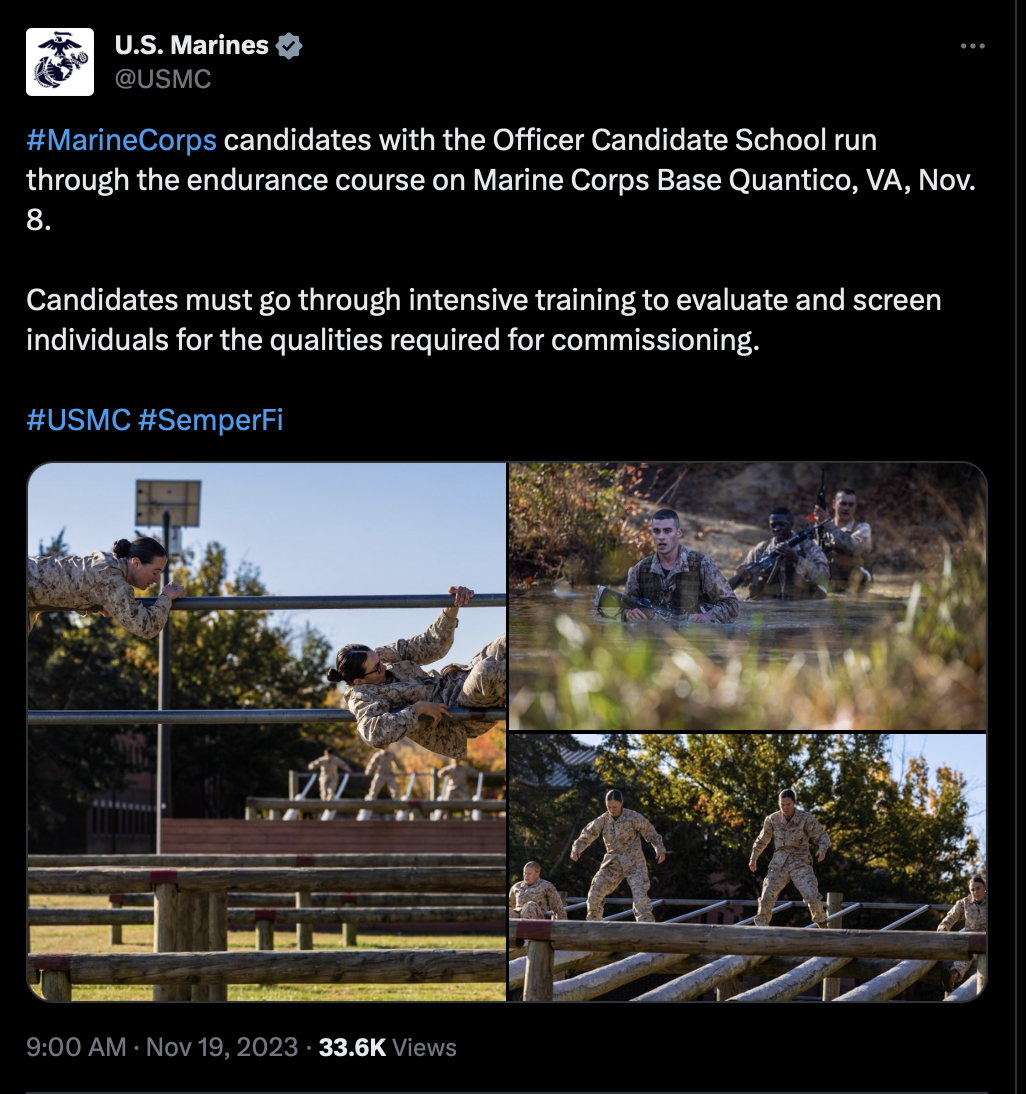Open the U.S. Marines display name
The image size is (1026, 1094).
[191, 45]
